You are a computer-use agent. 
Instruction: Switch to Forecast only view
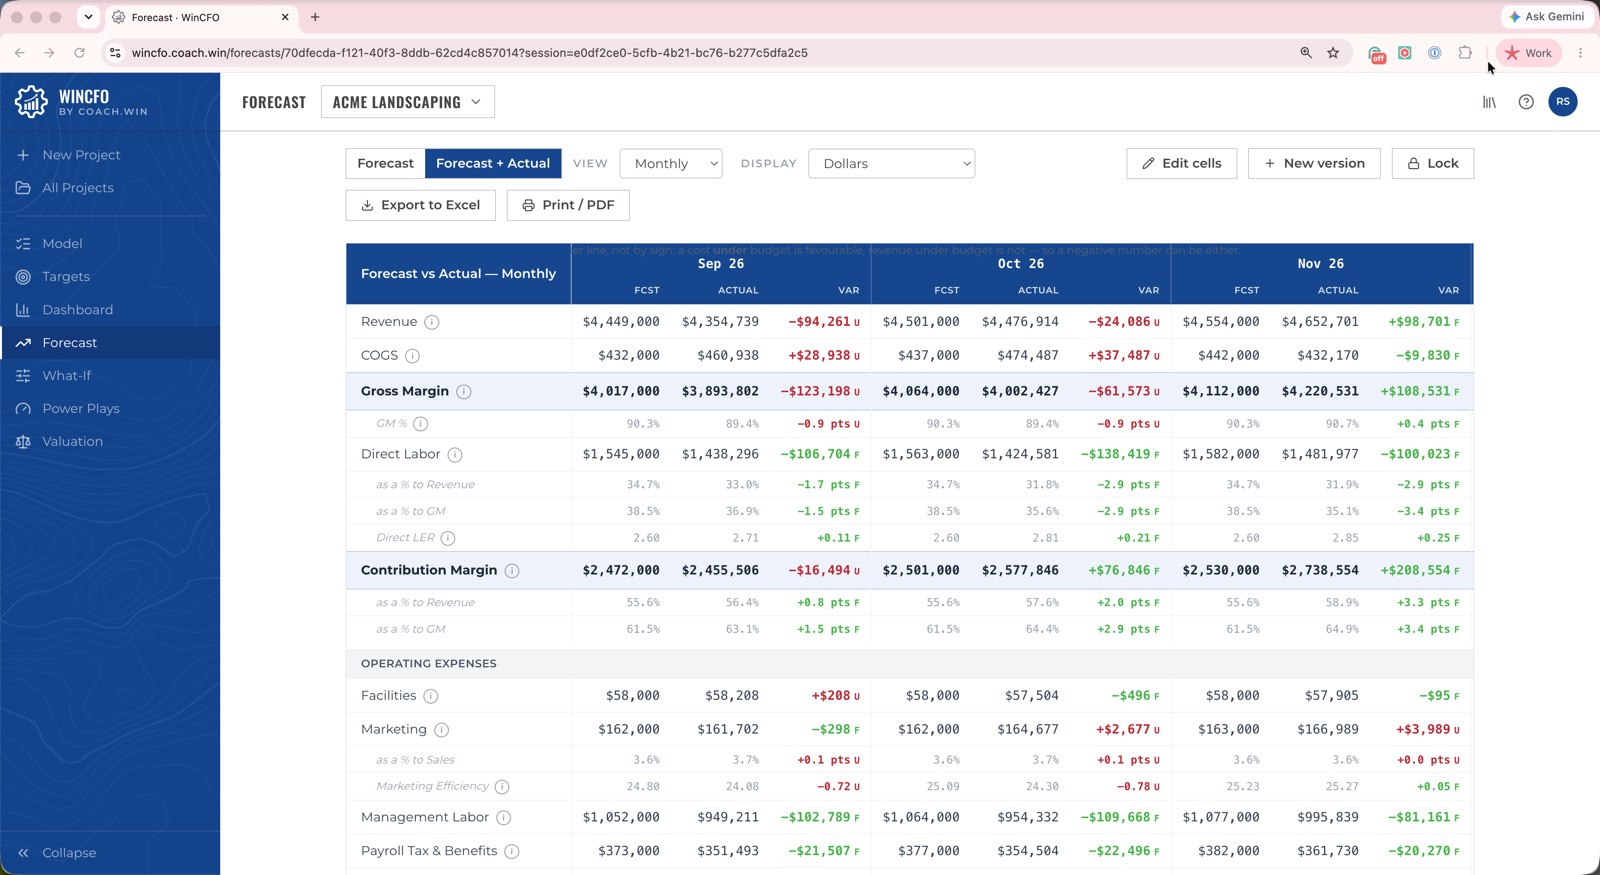[x=385, y=164]
